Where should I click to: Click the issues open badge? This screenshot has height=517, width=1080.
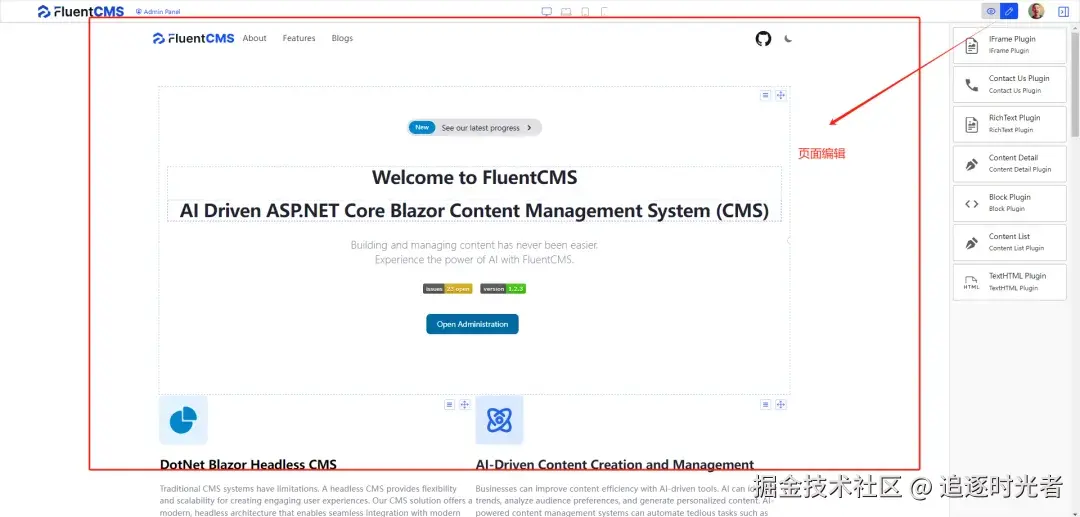point(448,289)
